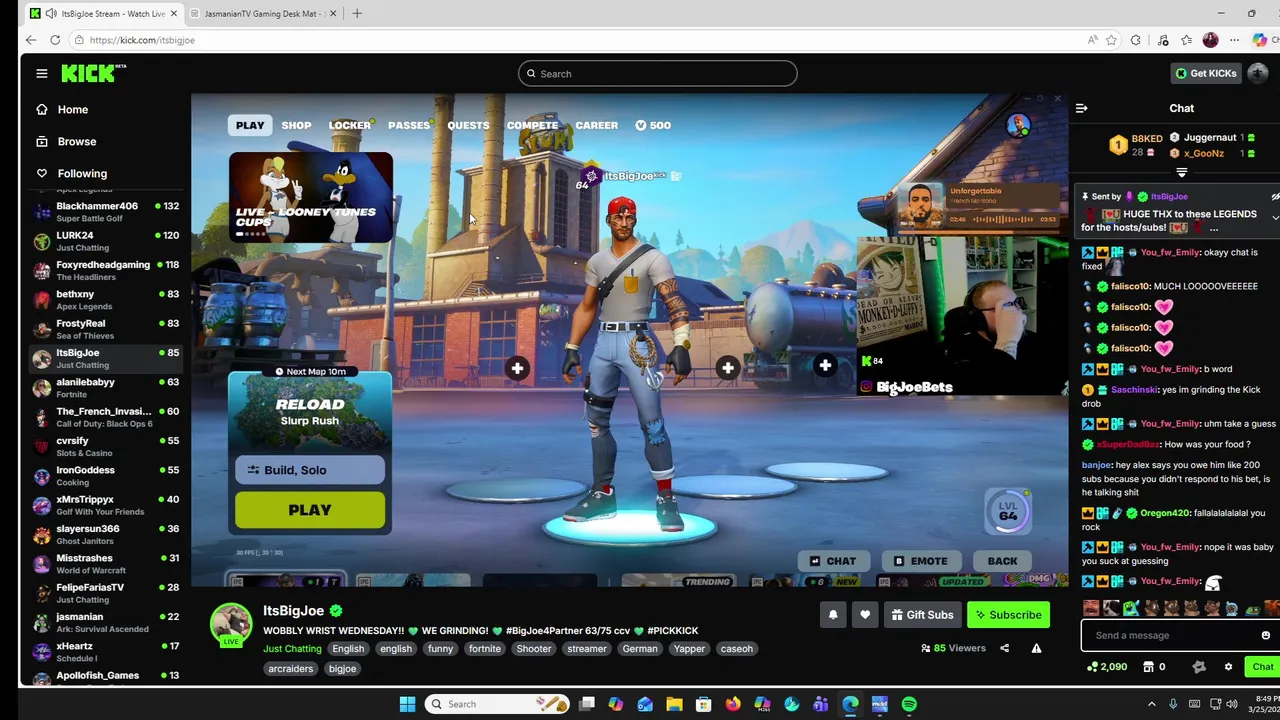Open the hamburger sidebar menu
The image size is (1280, 720).
click(x=42, y=73)
